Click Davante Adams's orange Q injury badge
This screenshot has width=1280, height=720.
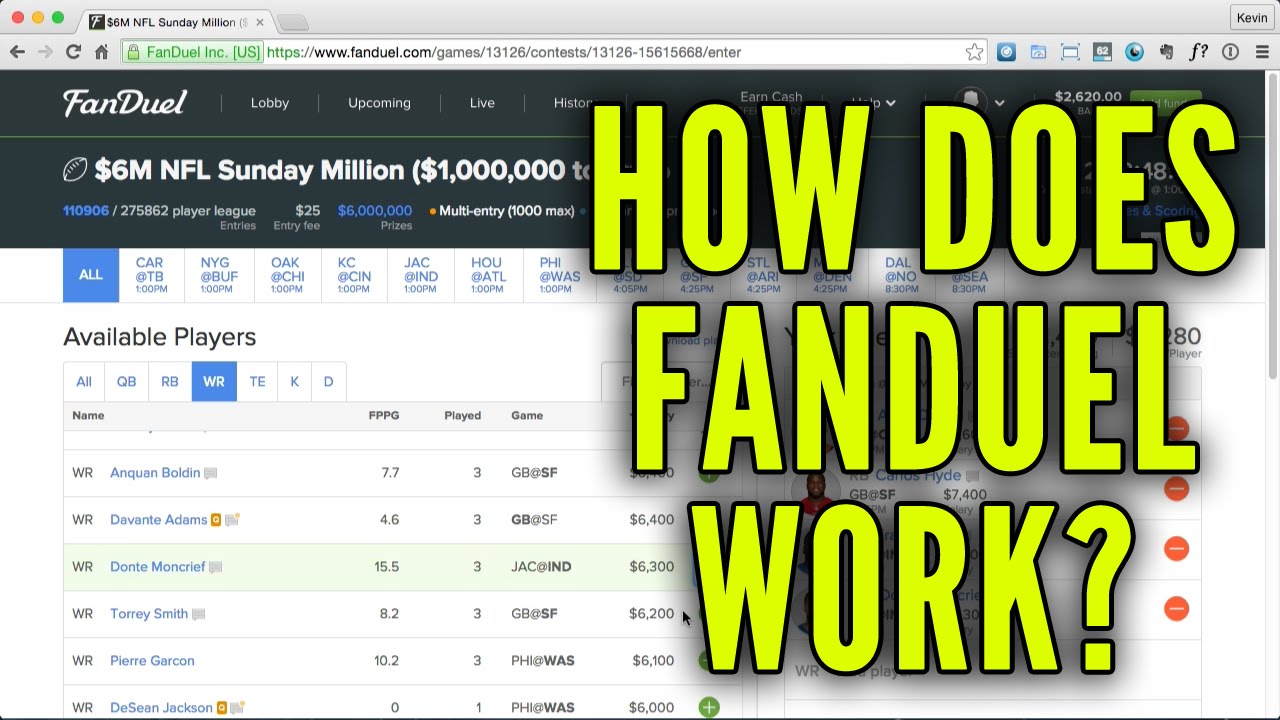215,520
